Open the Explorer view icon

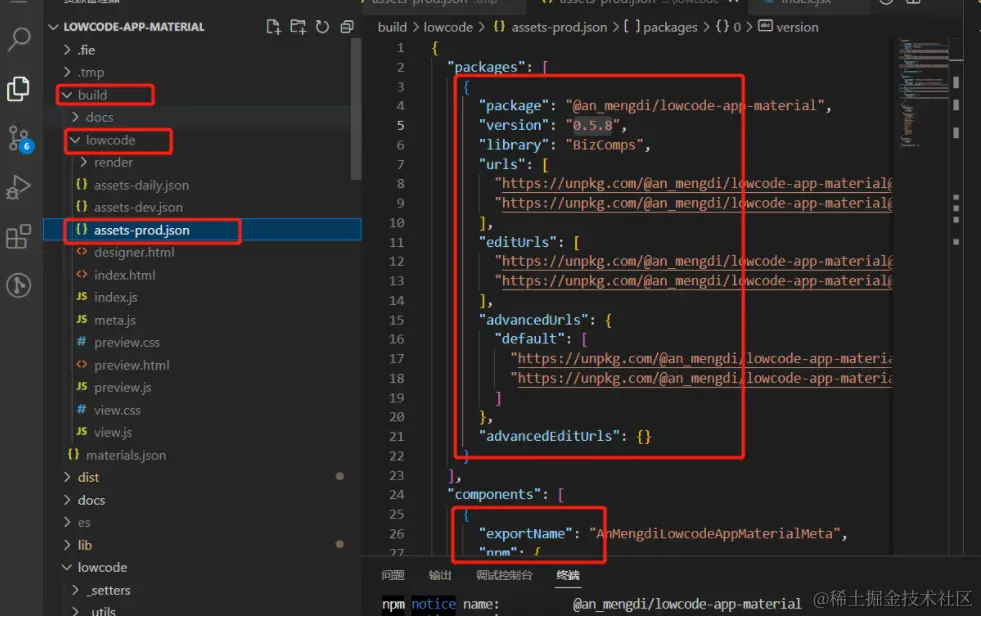tap(19, 88)
